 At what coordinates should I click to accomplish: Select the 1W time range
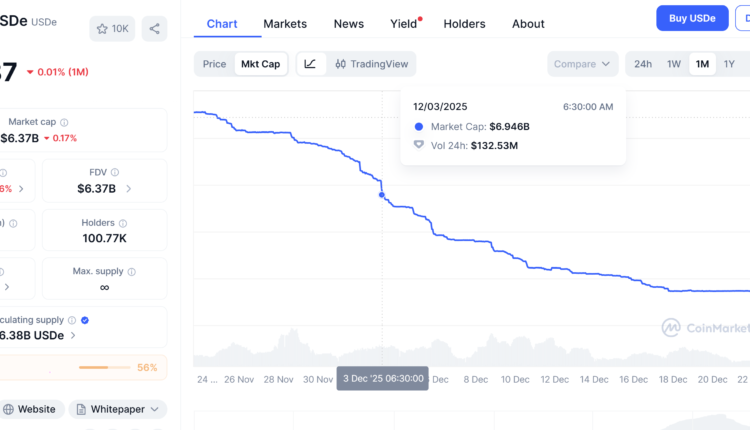(674, 64)
